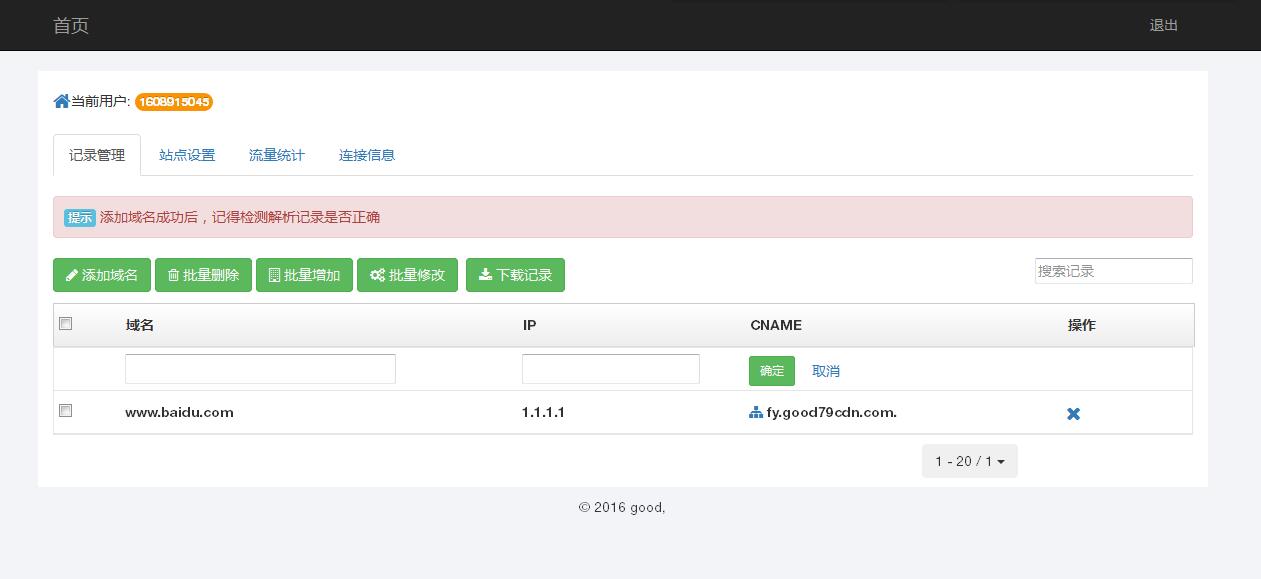Switch to the 站点设置 tab
The height and width of the screenshot is (579, 1261).
tap(187, 155)
